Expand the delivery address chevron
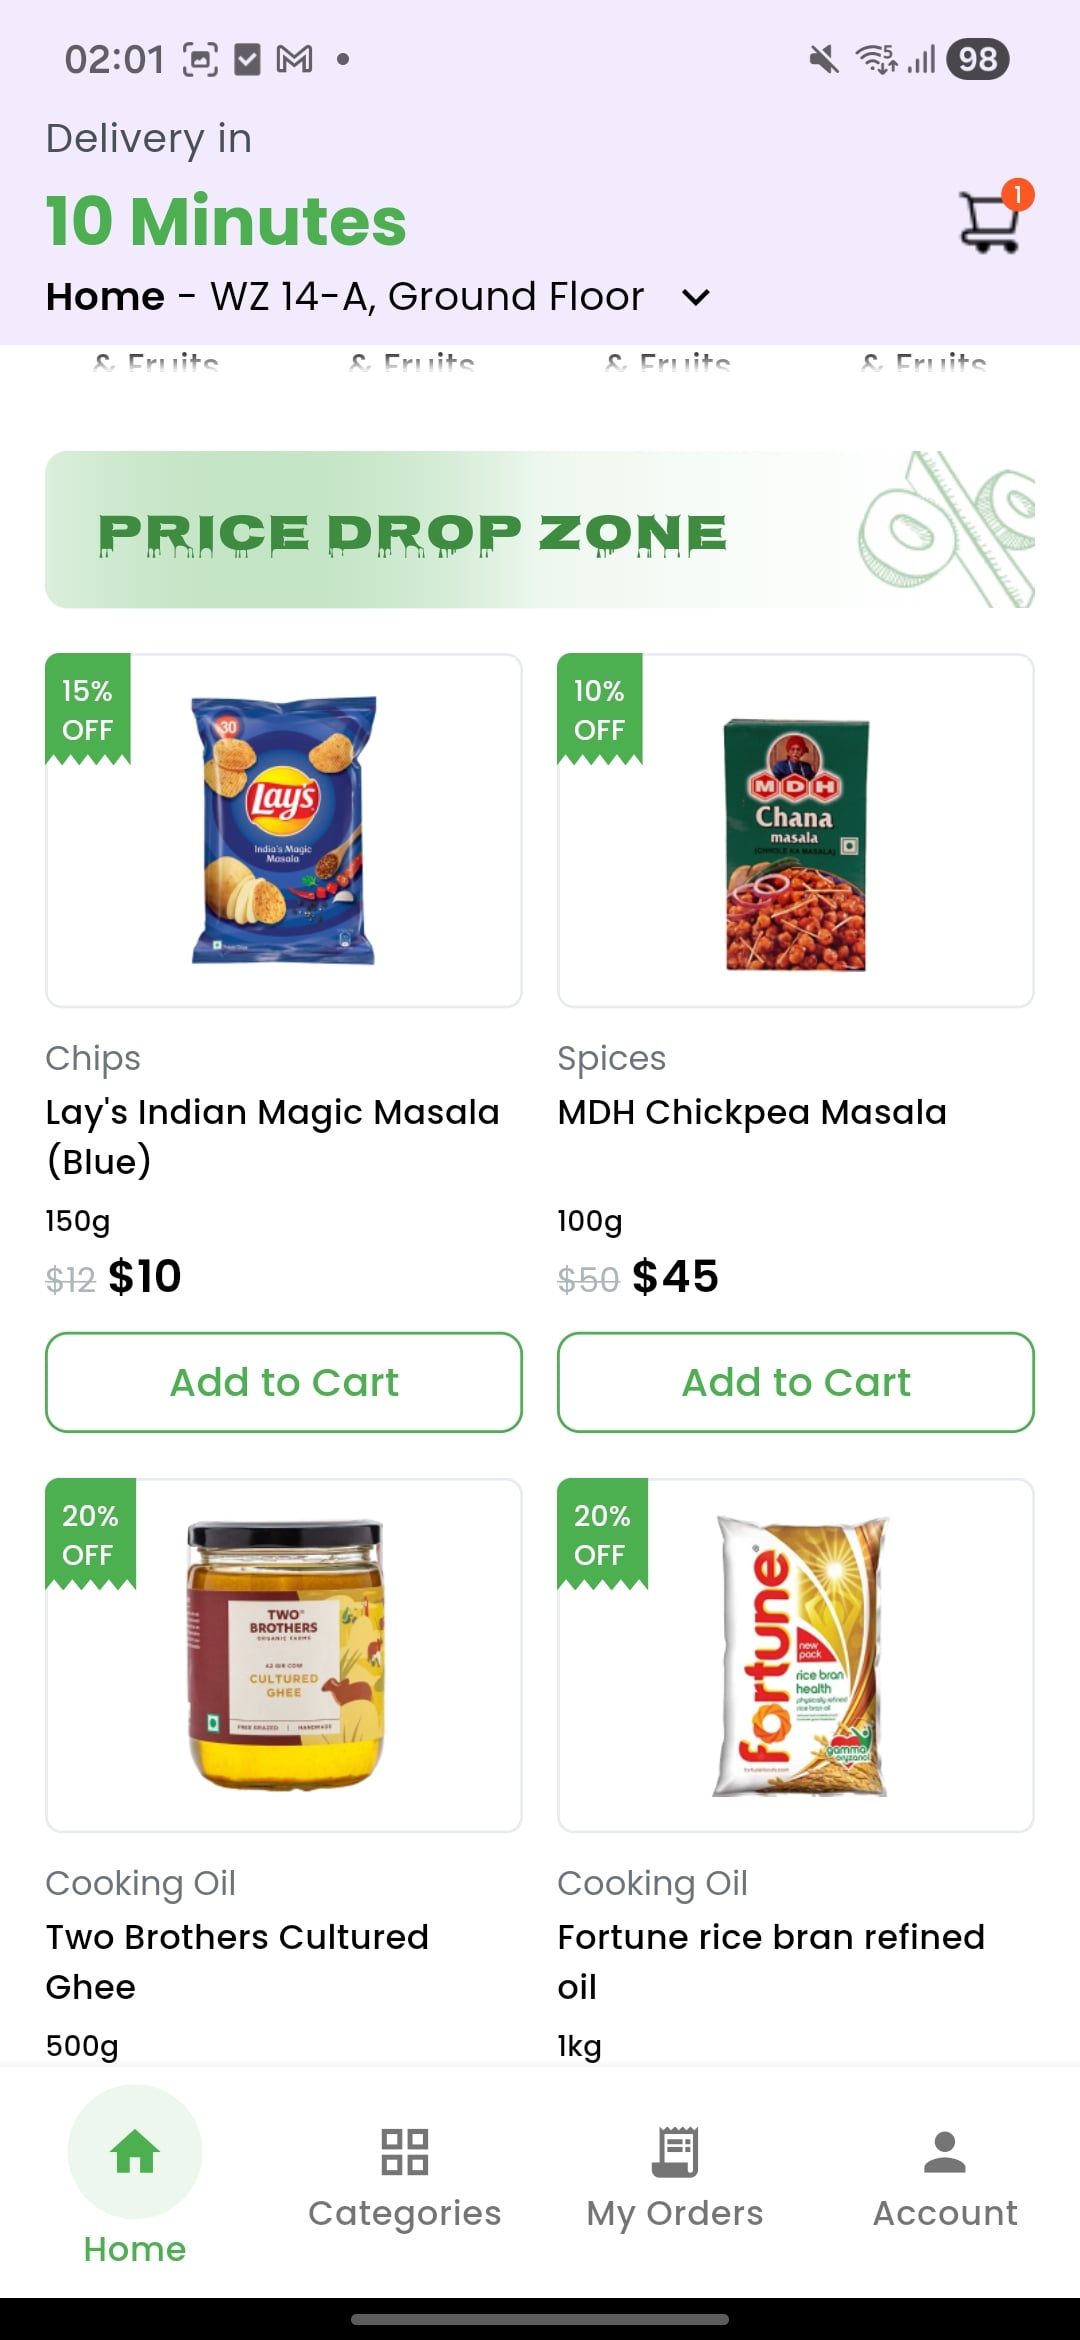Image resolution: width=1080 pixels, height=2340 pixels. (x=695, y=297)
